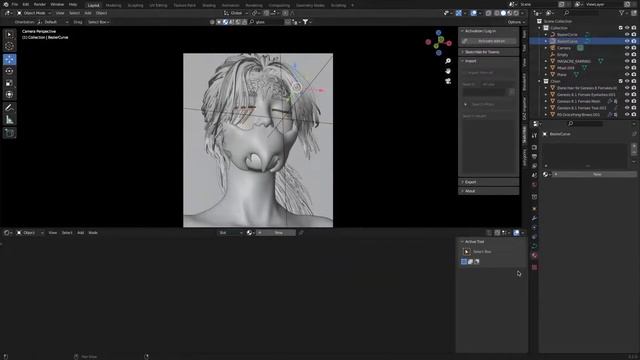Switch to the Modeling workspace tab
This screenshot has width=640, height=360.
click(113, 5)
